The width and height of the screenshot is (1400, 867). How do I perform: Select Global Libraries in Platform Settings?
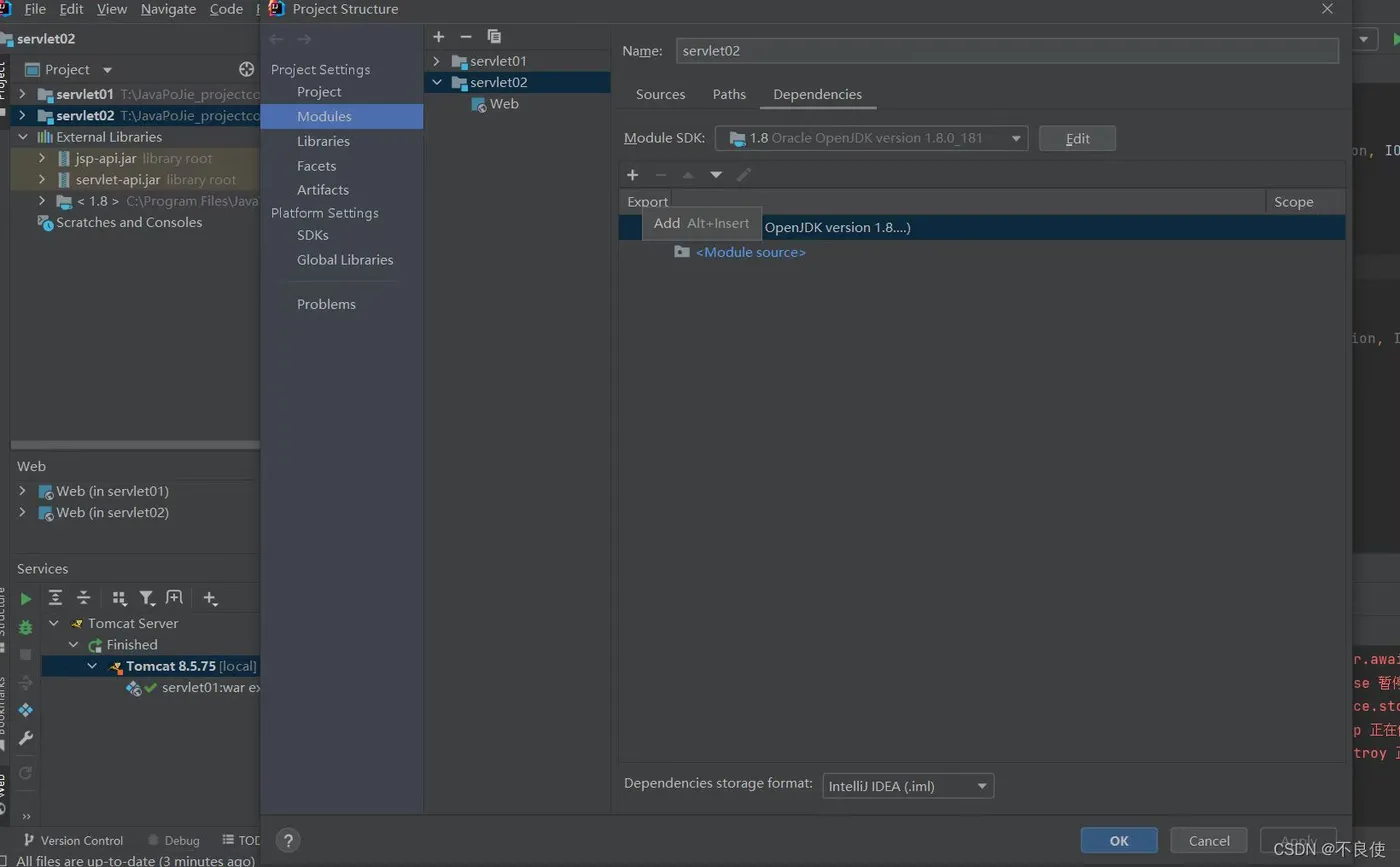pos(345,260)
